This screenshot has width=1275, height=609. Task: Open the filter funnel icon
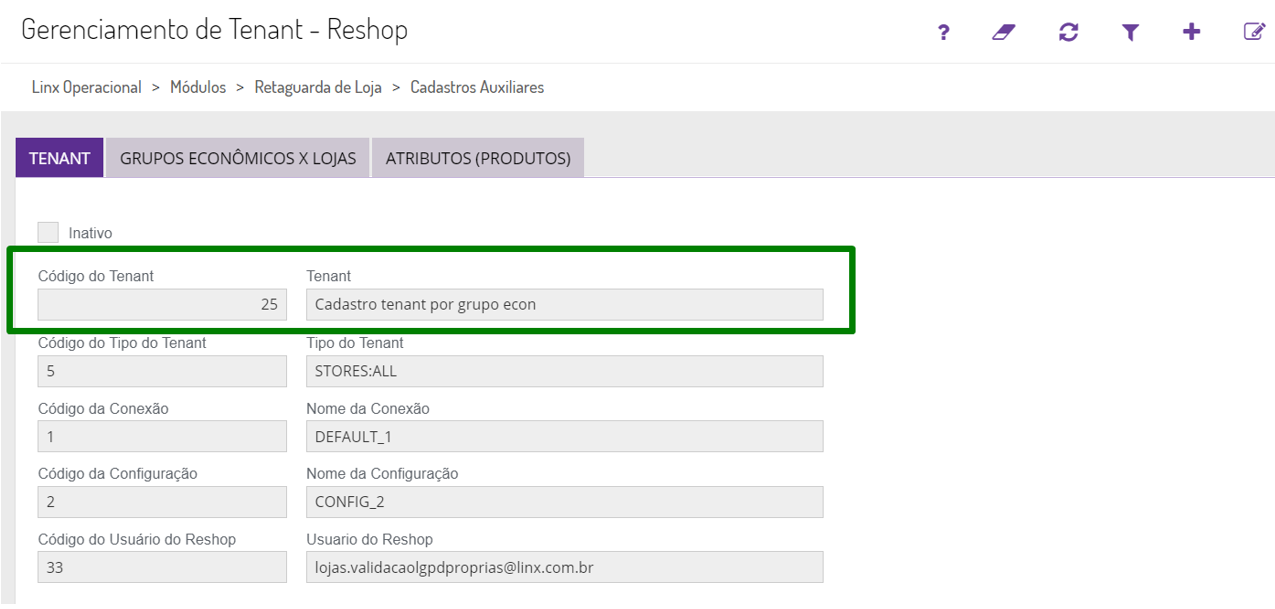click(x=1130, y=32)
